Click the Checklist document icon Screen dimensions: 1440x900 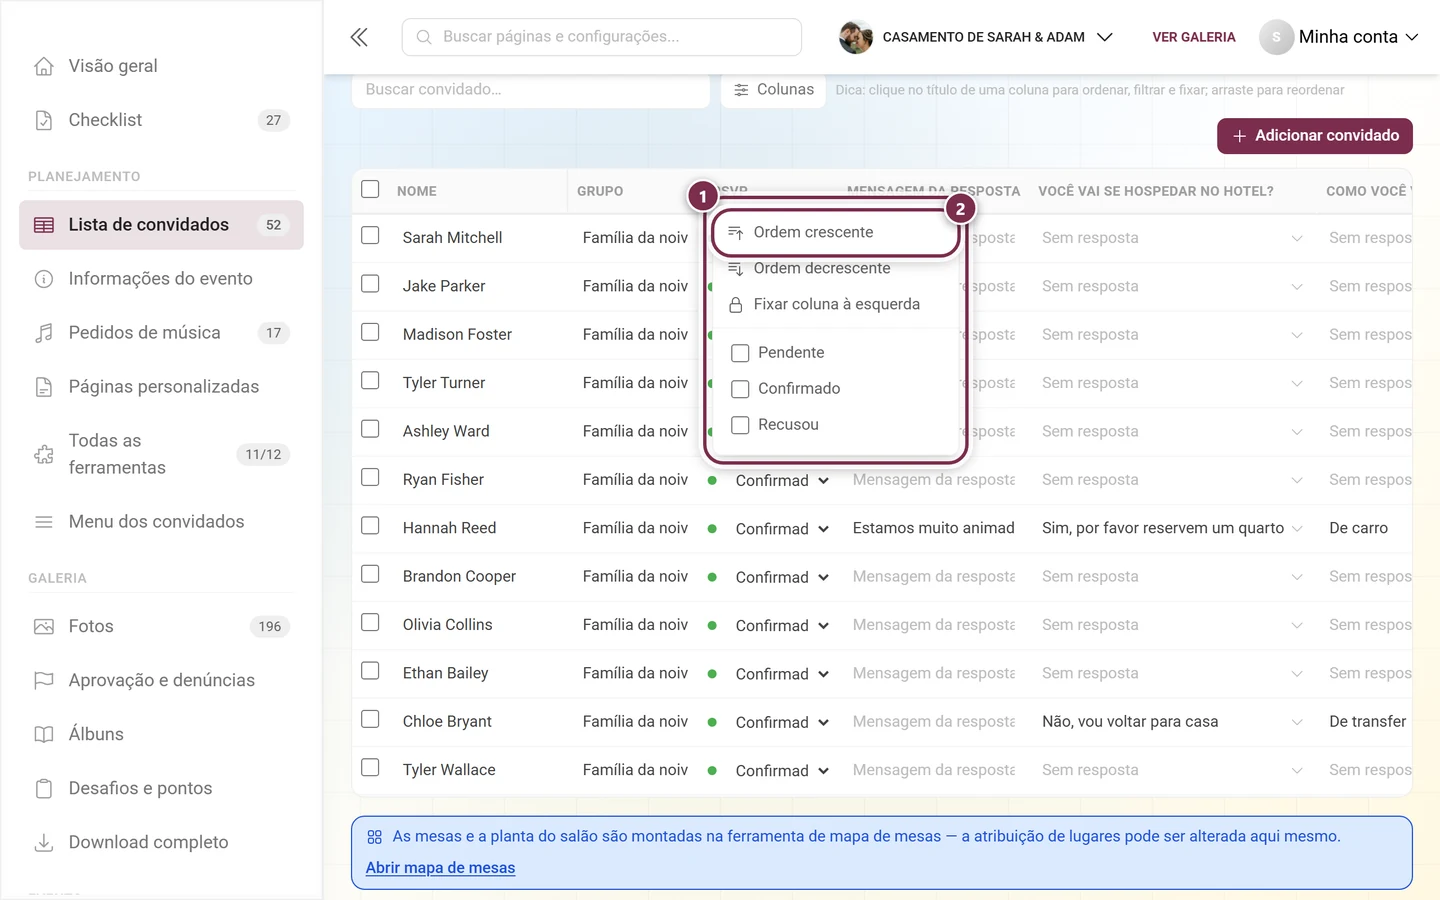[x=44, y=120]
